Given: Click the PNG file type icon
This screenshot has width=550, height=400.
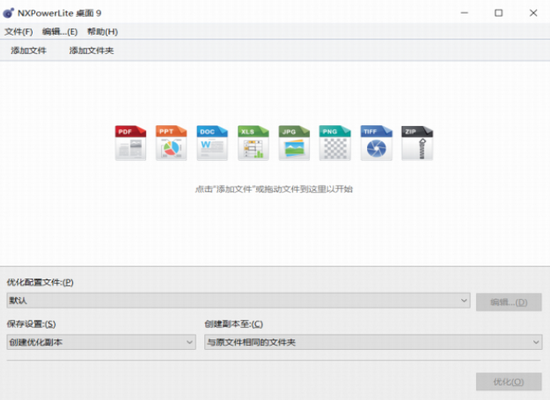Looking at the screenshot, I should click(x=335, y=143).
